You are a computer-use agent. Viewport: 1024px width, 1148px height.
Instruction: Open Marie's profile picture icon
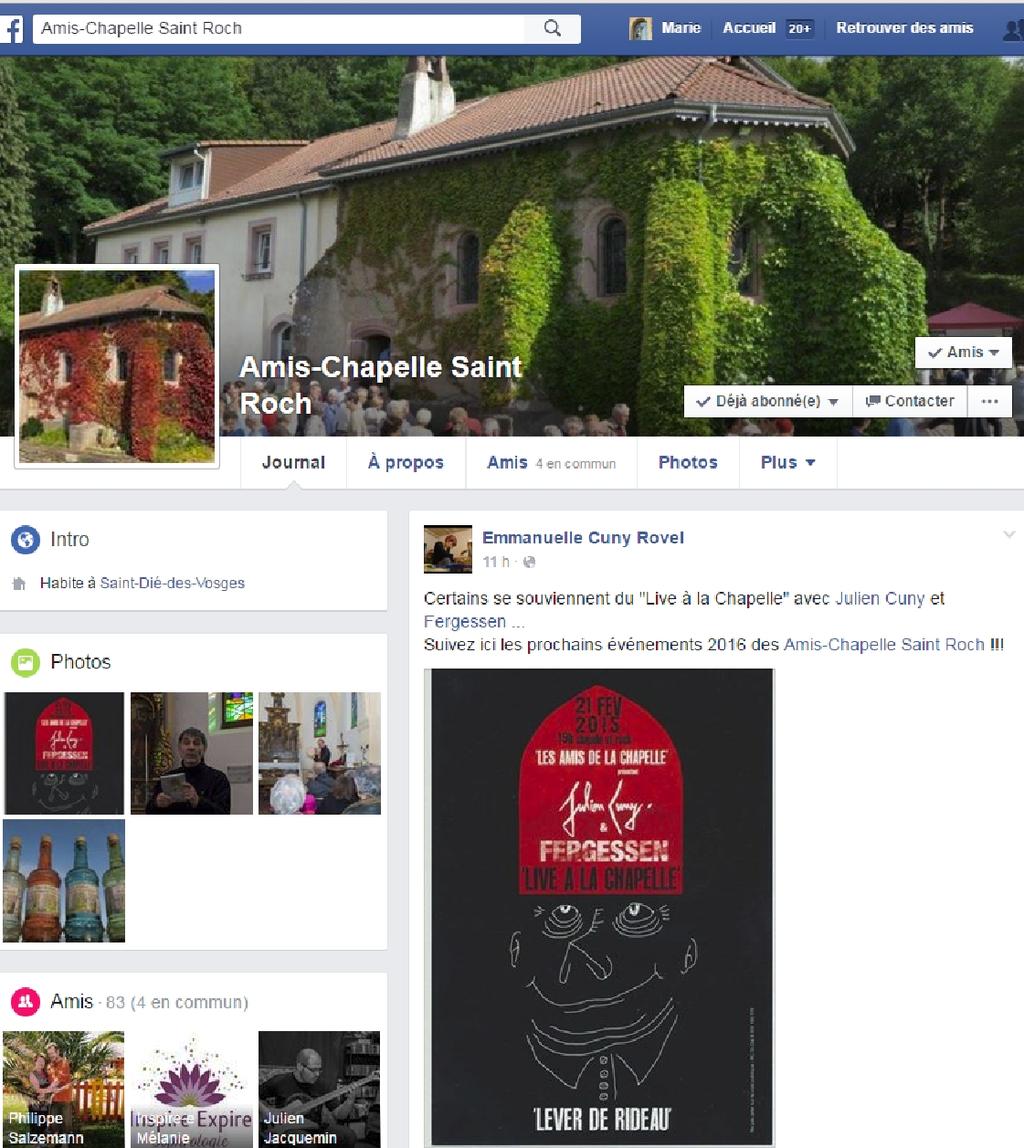pos(640,29)
